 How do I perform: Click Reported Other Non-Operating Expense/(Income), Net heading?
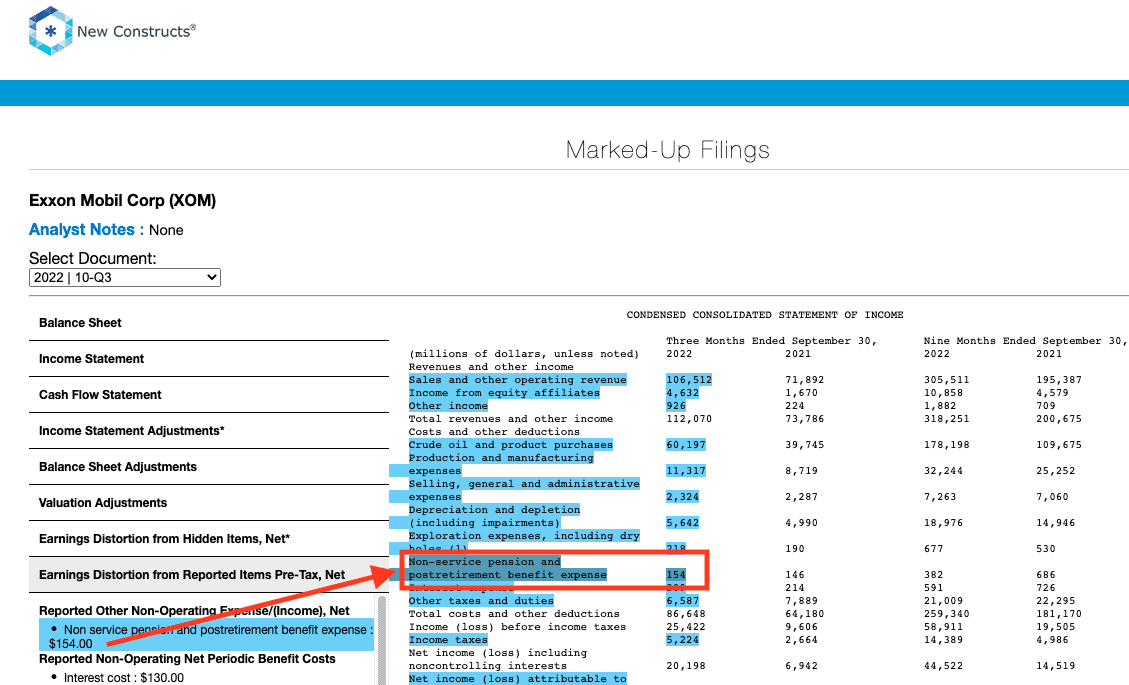coord(194,611)
